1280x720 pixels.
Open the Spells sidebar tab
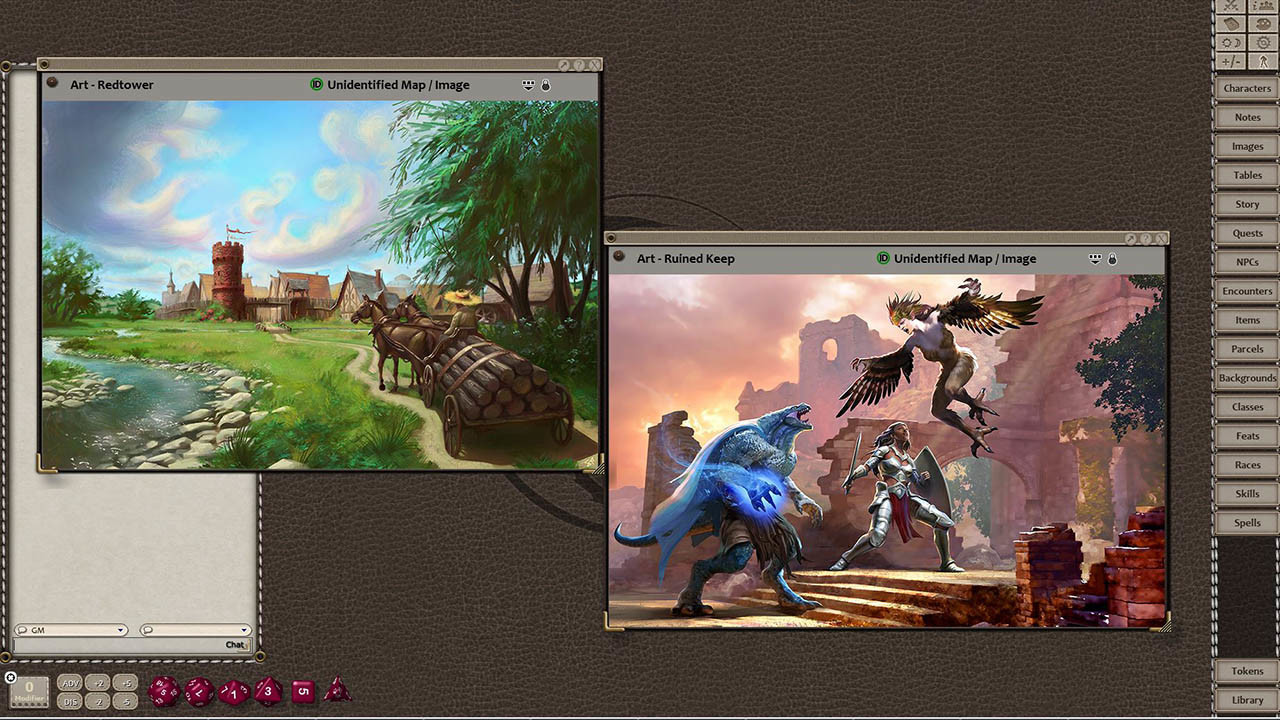1247,523
